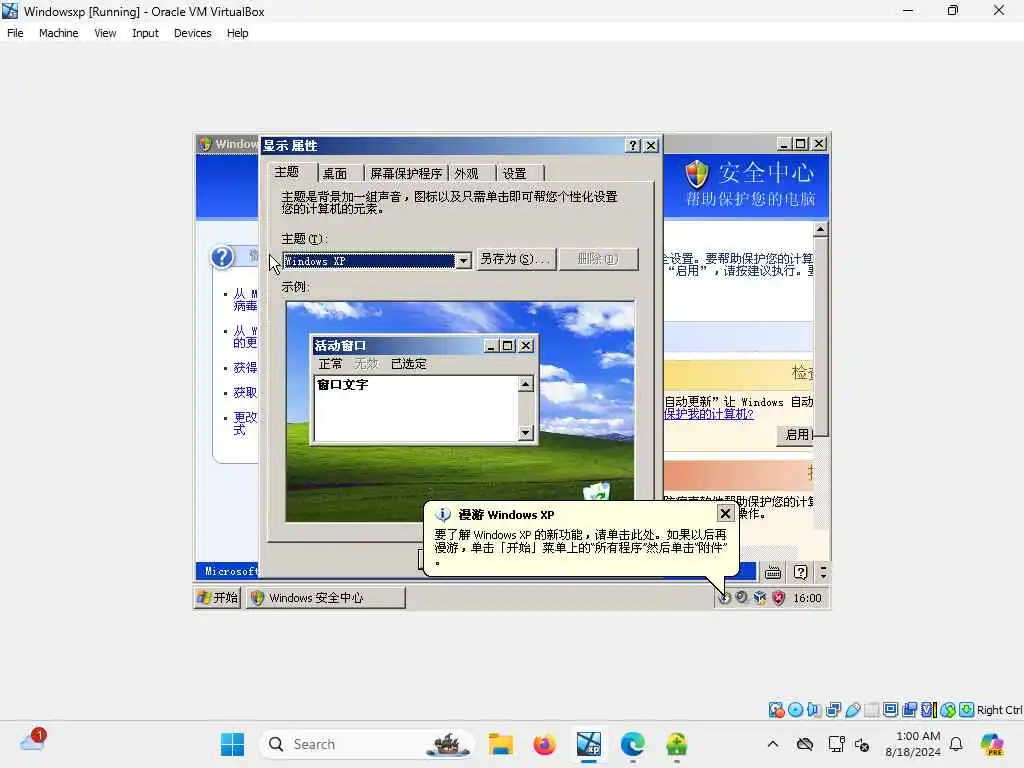Click the keyboard capture green arrow indicator

point(967,710)
